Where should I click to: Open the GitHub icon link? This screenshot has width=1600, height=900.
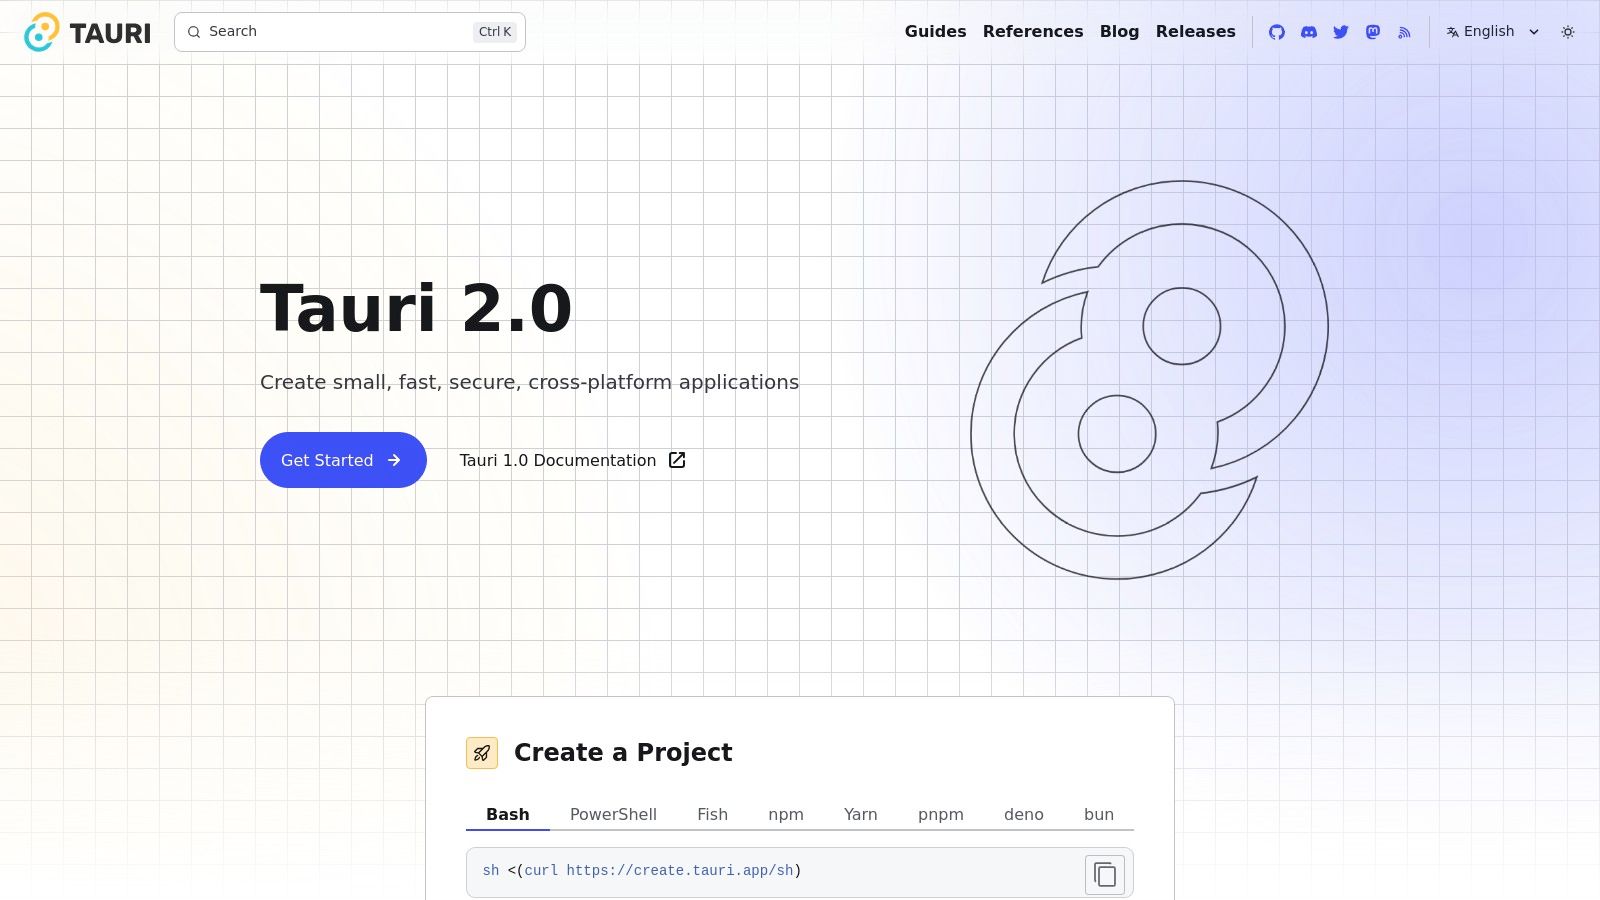(x=1277, y=32)
